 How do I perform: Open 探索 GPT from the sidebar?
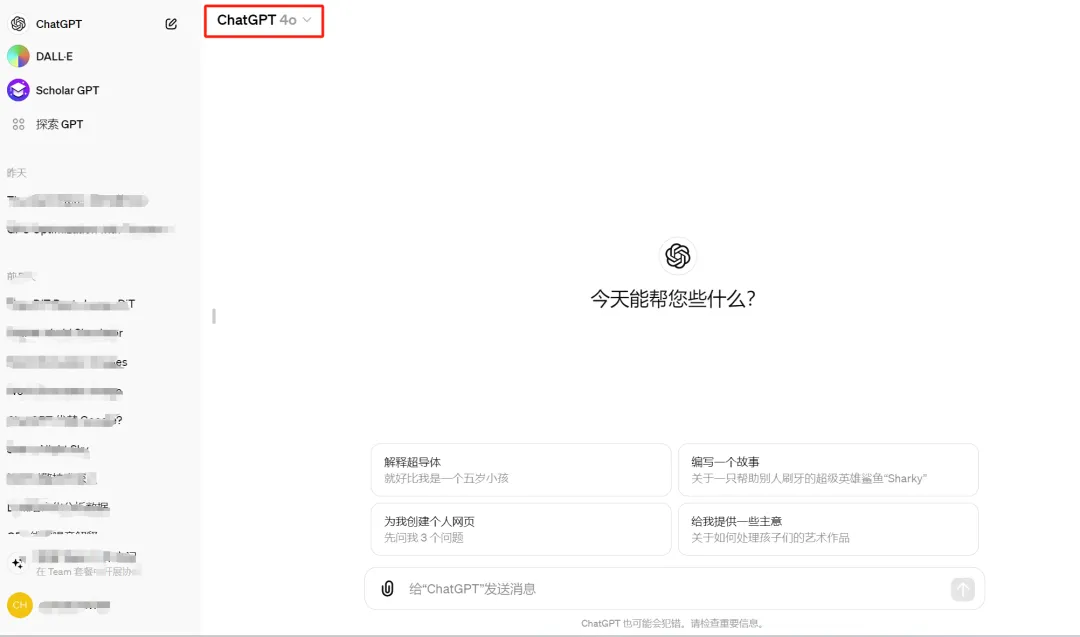coord(58,124)
